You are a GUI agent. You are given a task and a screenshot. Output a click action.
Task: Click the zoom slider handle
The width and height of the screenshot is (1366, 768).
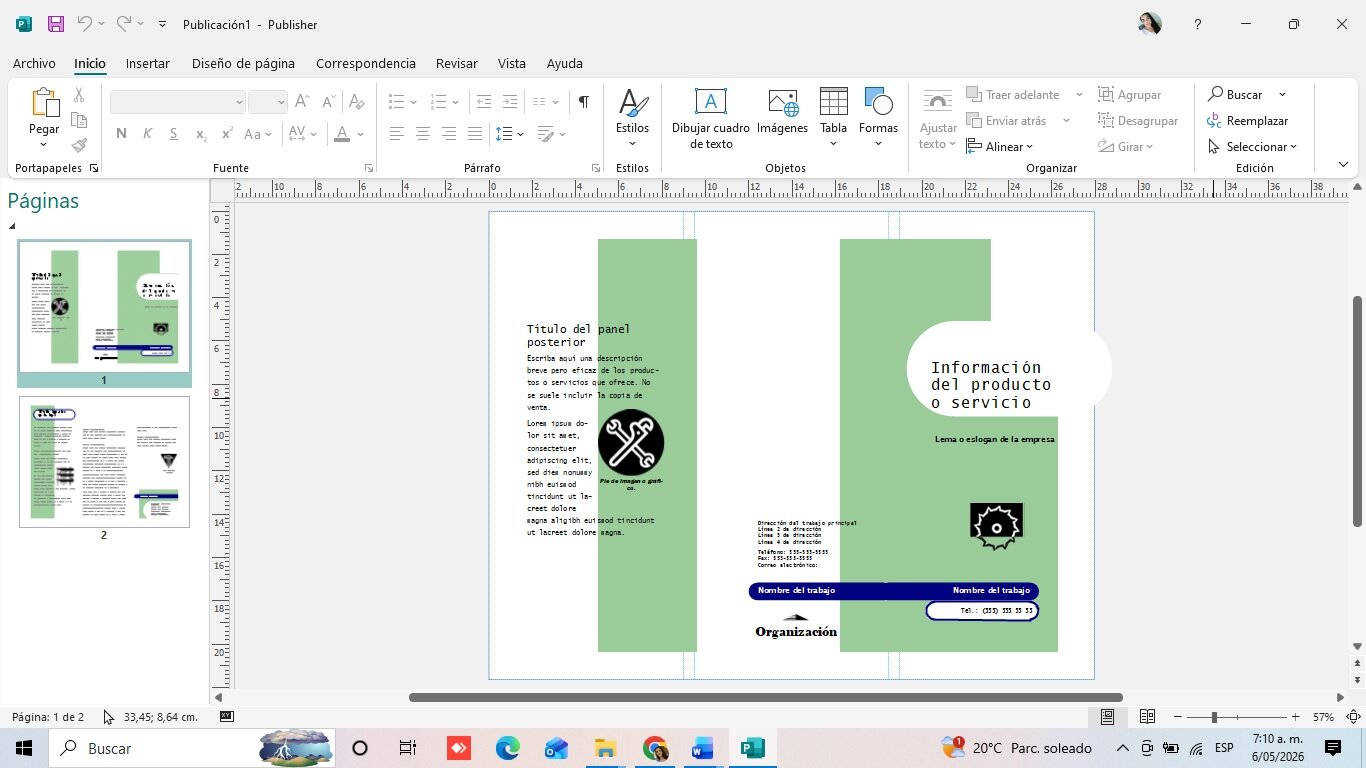pos(1214,717)
